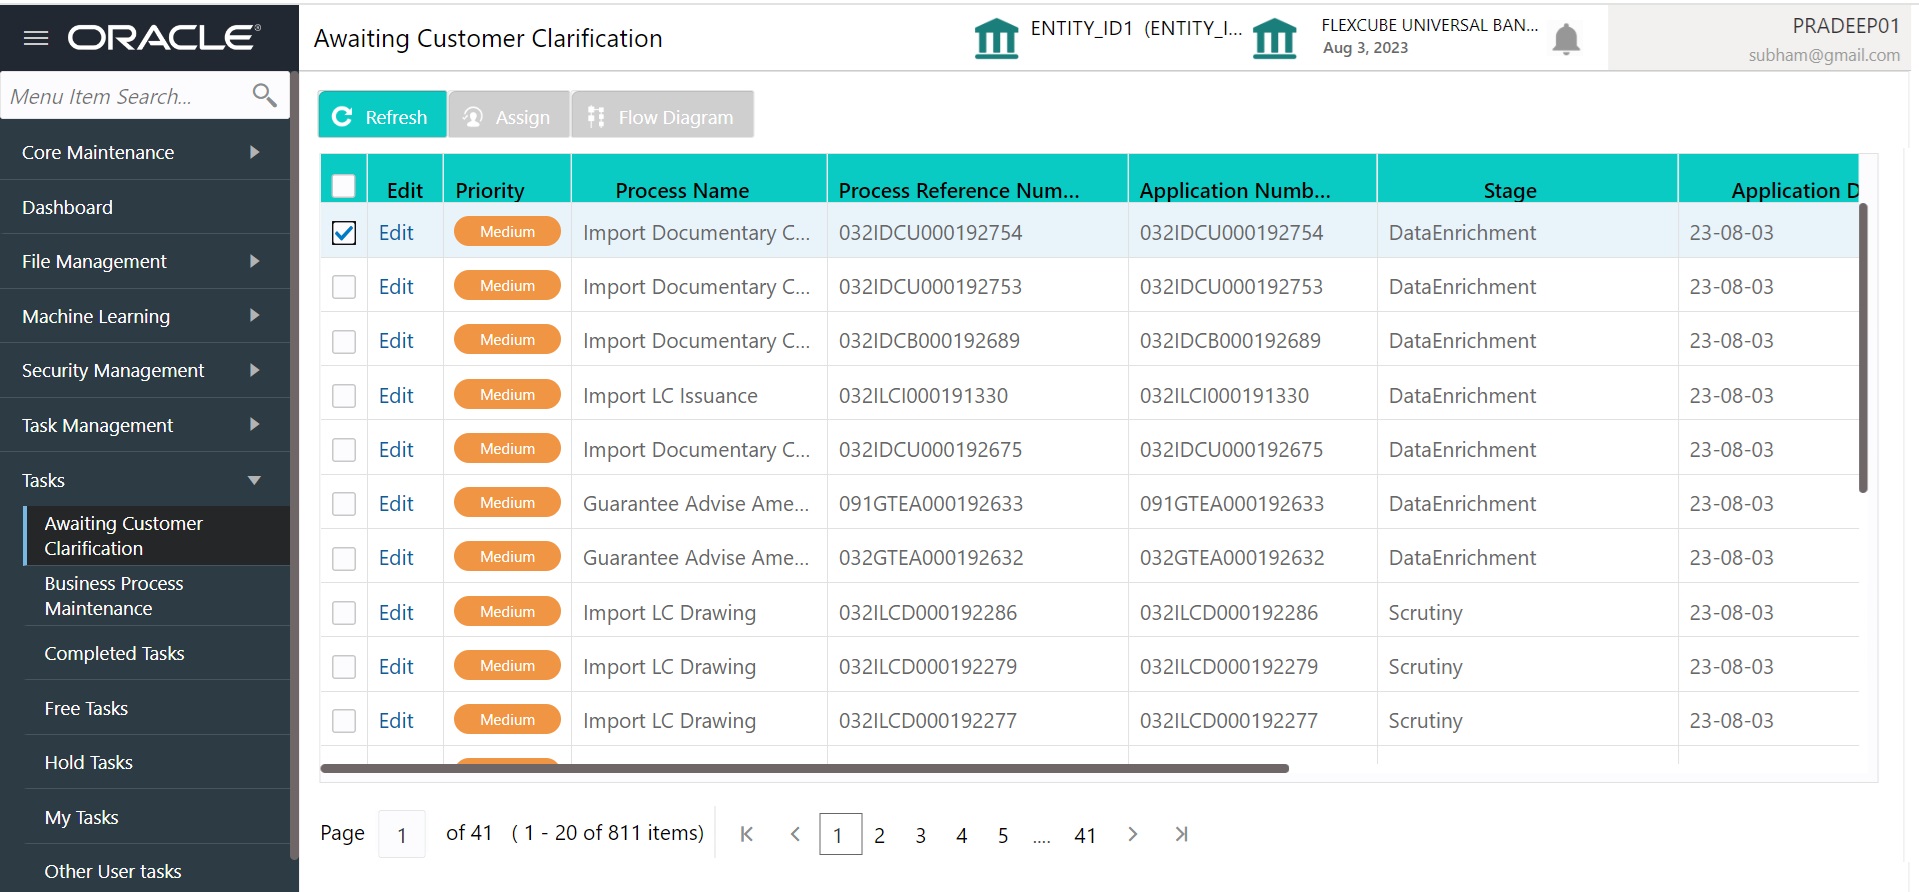The height and width of the screenshot is (892, 1919).
Task: Expand File Management menu
Action: pyautogui.click(x=144, y=261)
